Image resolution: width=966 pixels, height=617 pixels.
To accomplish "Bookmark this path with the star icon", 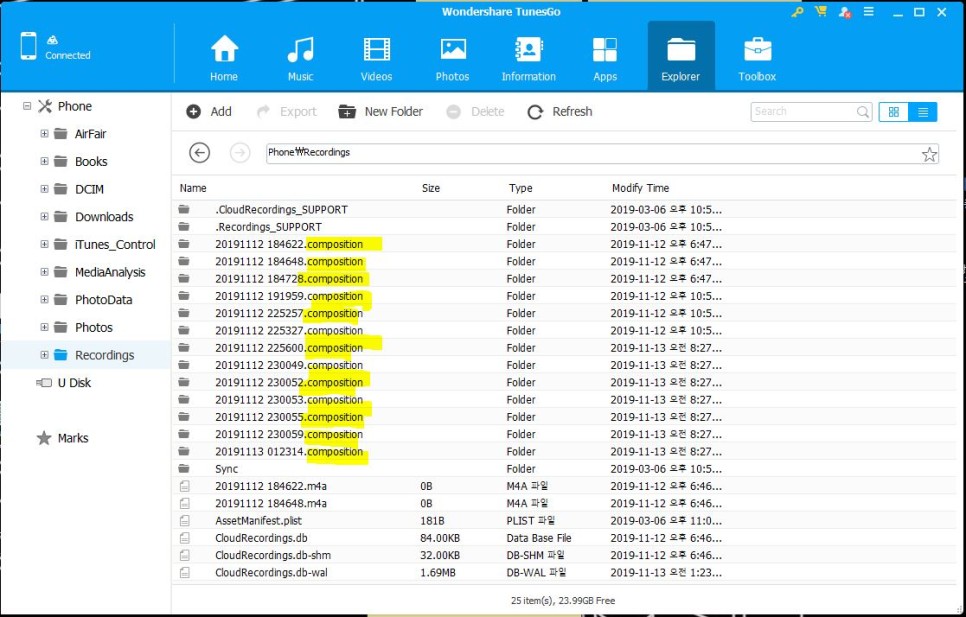I will [929, 154].
